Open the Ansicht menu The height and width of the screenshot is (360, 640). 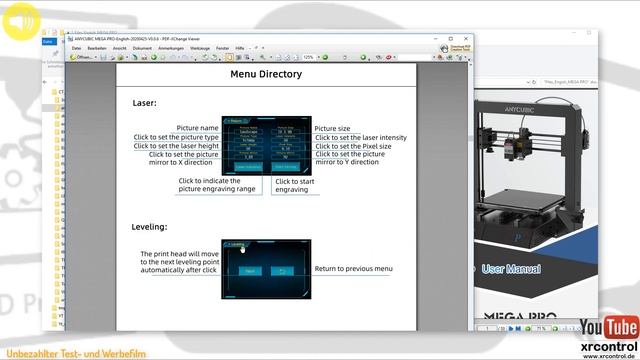pyautogui.click(x=120, y=48)
